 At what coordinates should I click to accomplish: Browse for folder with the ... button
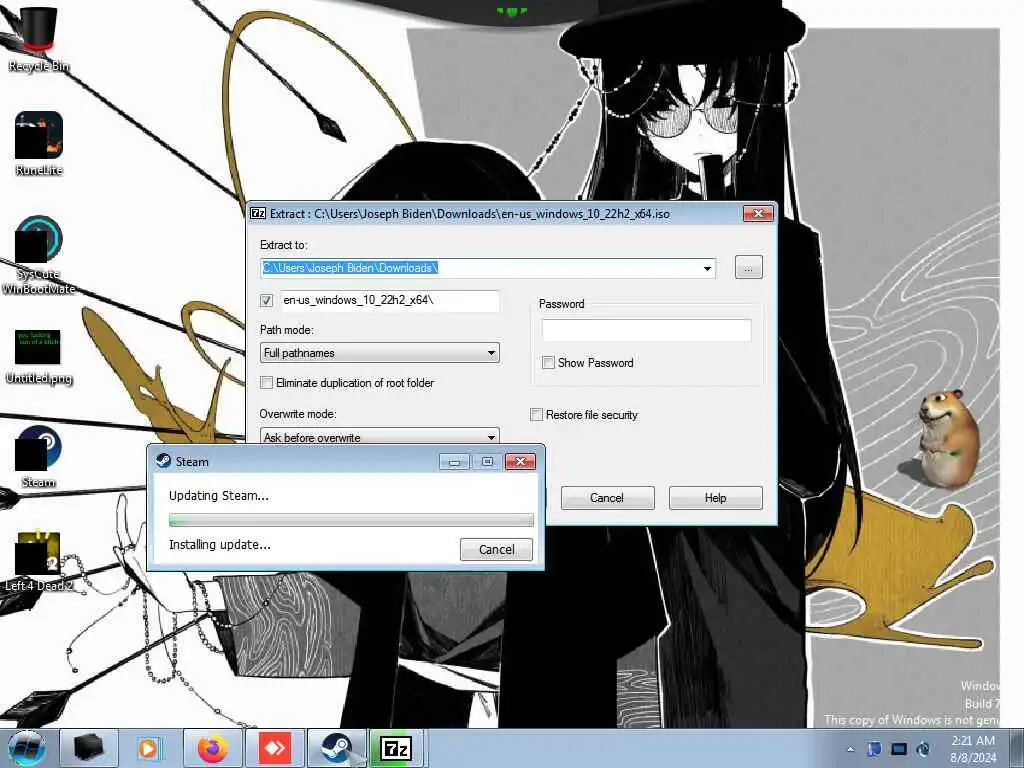(748, 268)
